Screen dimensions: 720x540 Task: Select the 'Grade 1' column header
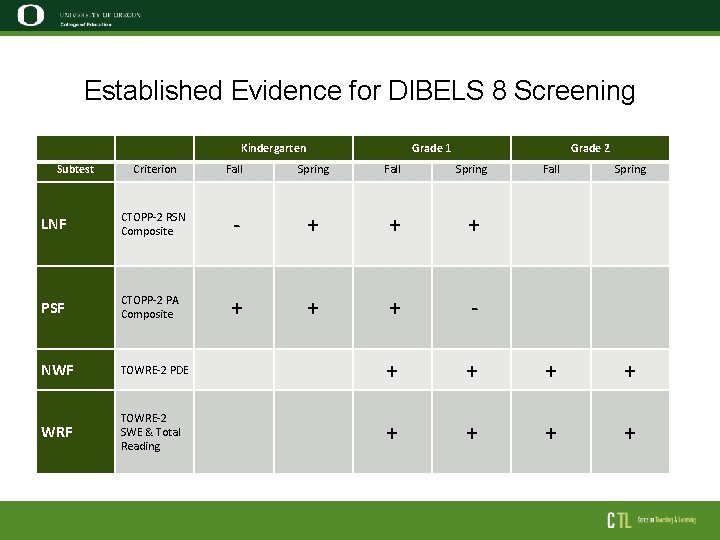click(432, 148)
